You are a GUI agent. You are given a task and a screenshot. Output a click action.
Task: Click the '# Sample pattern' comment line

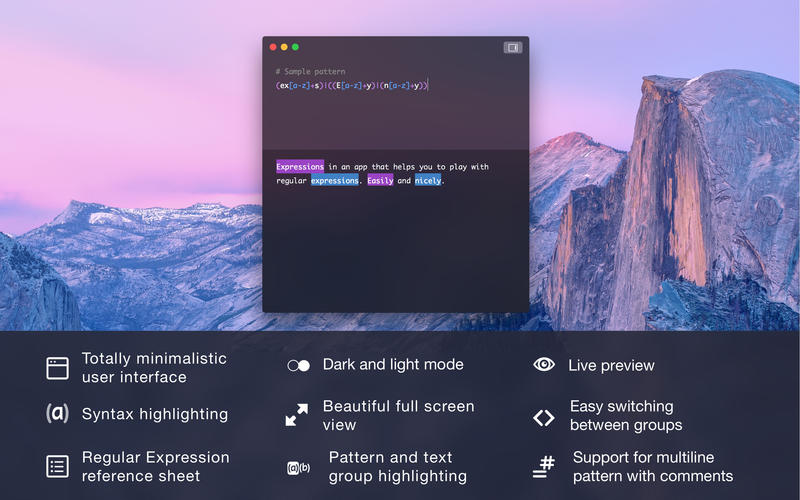(x=310, y=71)
